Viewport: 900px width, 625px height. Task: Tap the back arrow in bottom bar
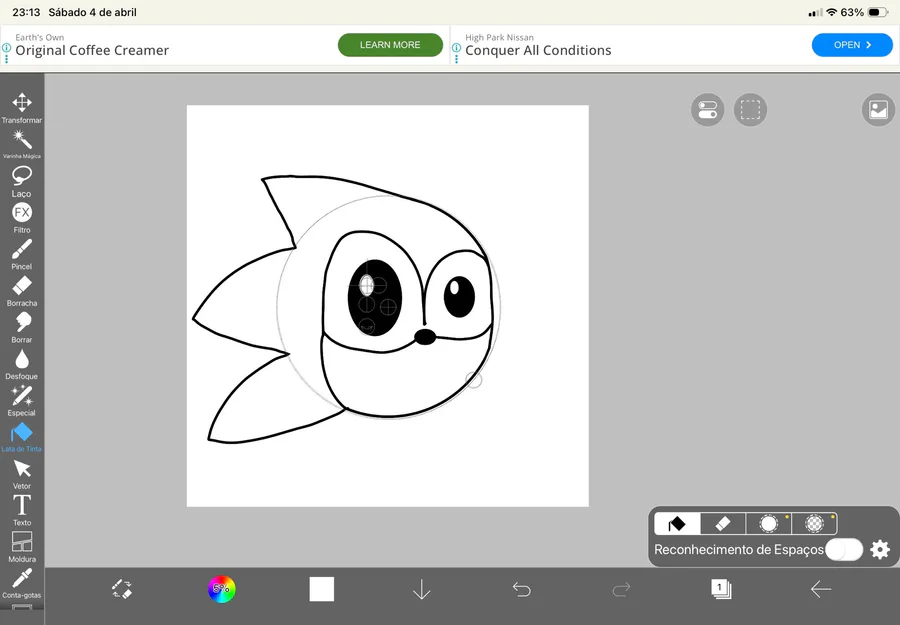click(821, 589)
